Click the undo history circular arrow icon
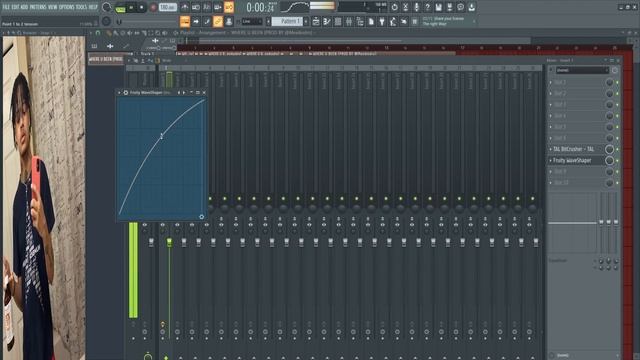Screen dimensions: 640x360 coord(394,7)
